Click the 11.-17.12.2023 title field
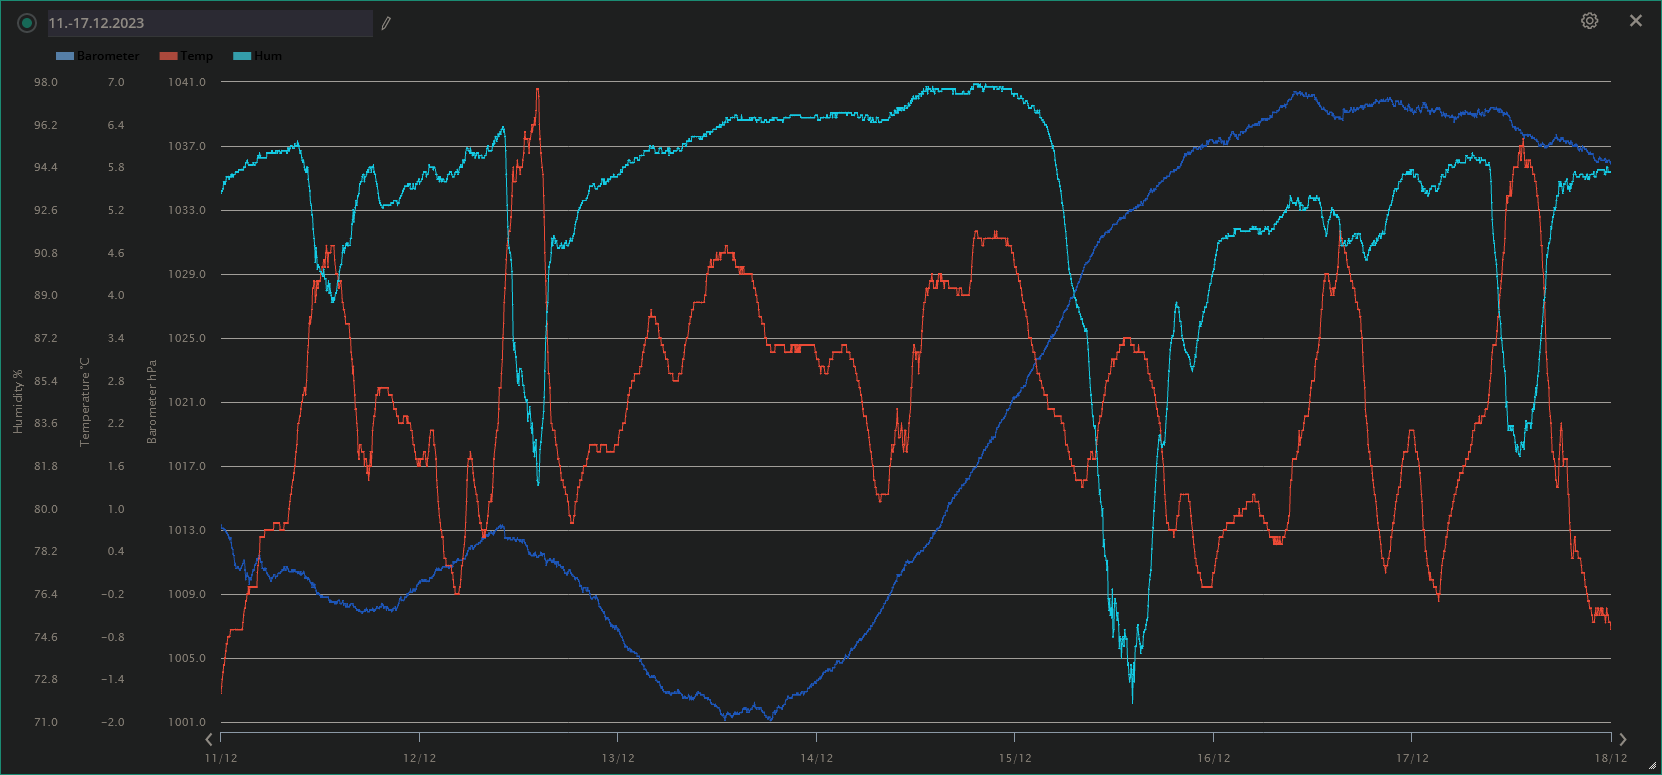This screenshot has height=775, width=1662. [x=208, y=23]
